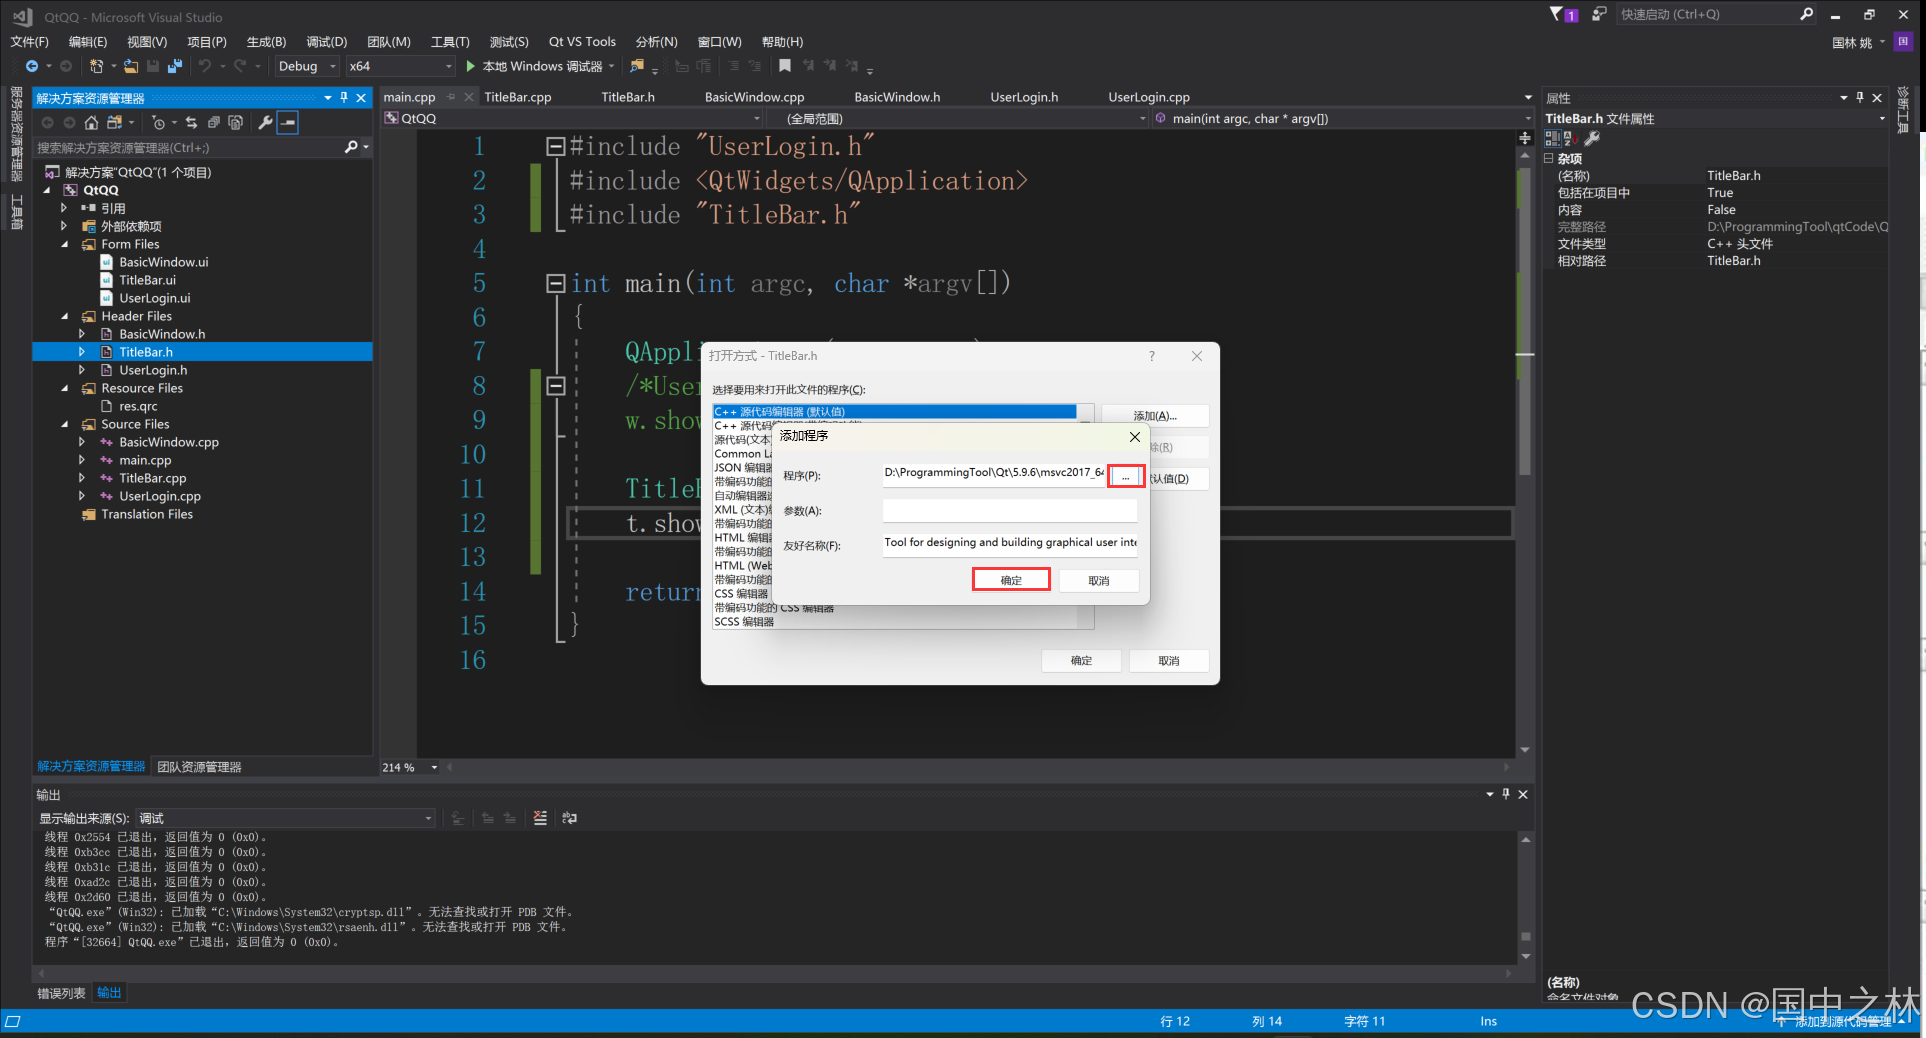Open the Qt VS Tools menu
This screenshot has height=1038, width=1926.
coord(582,42)
